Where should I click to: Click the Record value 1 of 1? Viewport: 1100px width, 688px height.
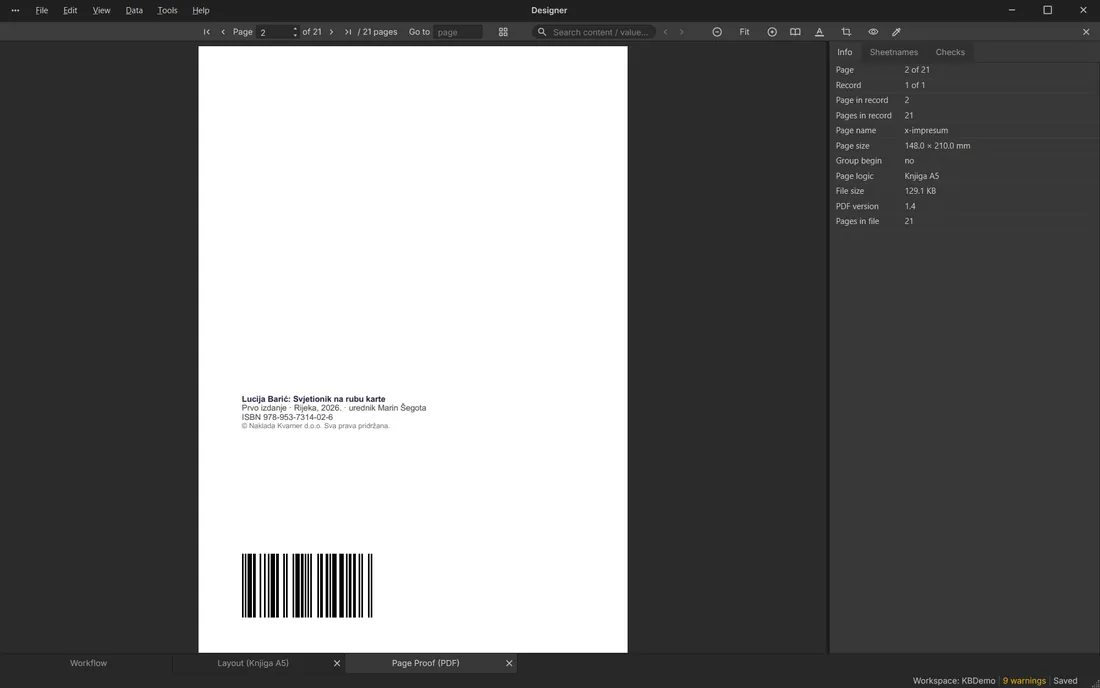(914, 85)
